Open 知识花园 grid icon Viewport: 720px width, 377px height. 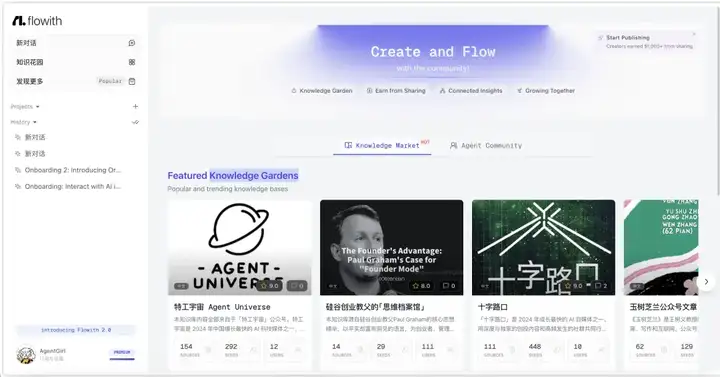[x=132, y=62]
